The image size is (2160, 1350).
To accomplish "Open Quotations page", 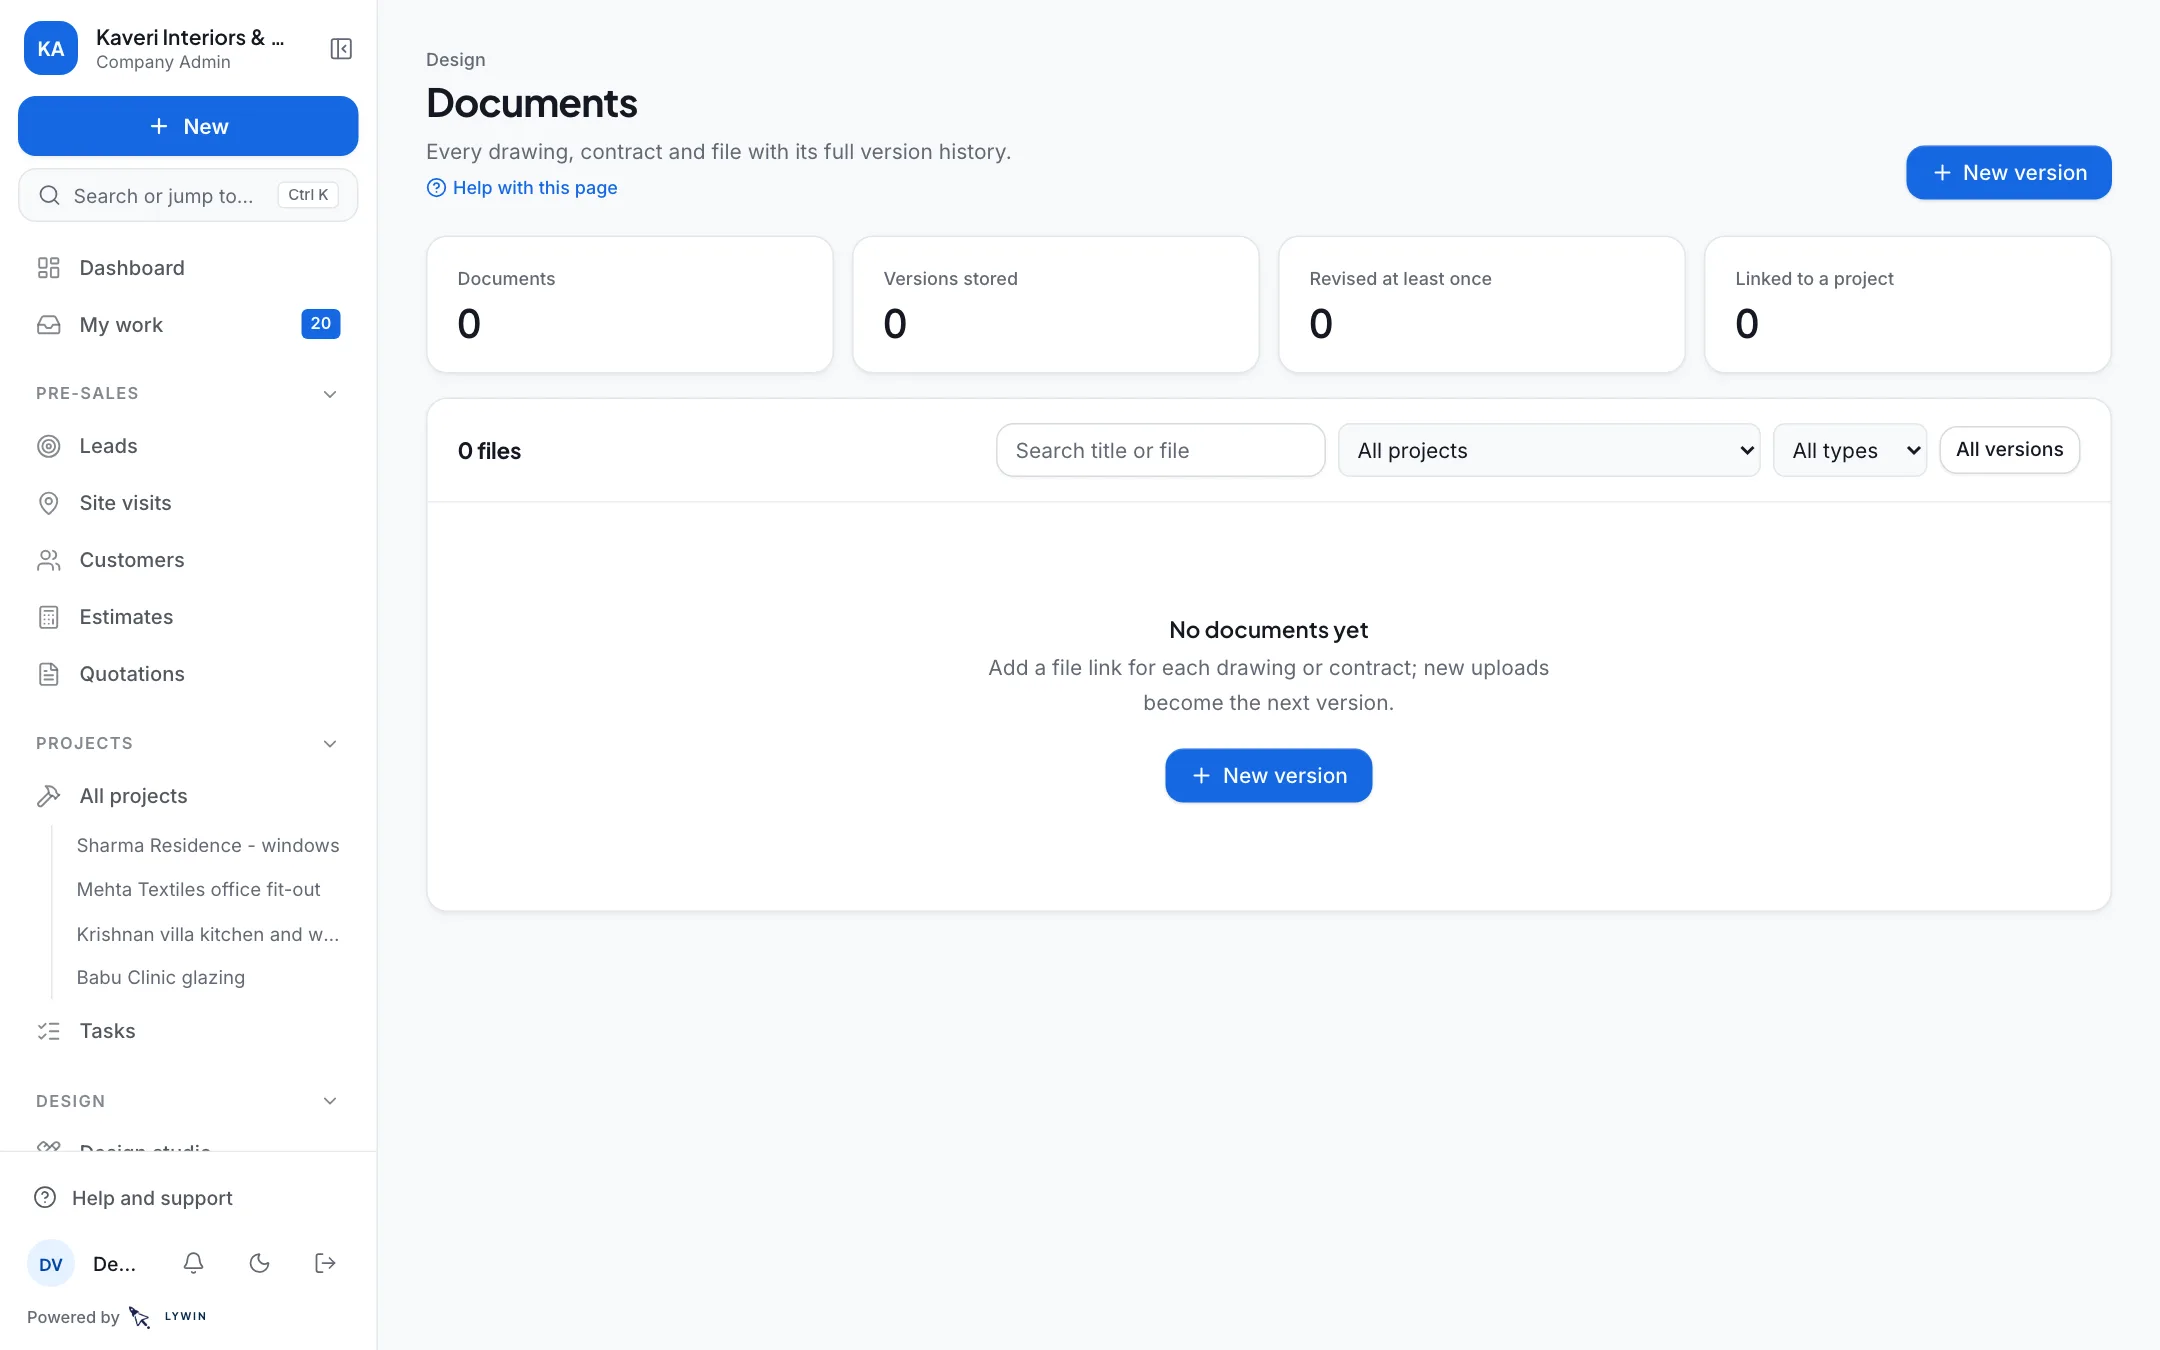I will 188,674.
